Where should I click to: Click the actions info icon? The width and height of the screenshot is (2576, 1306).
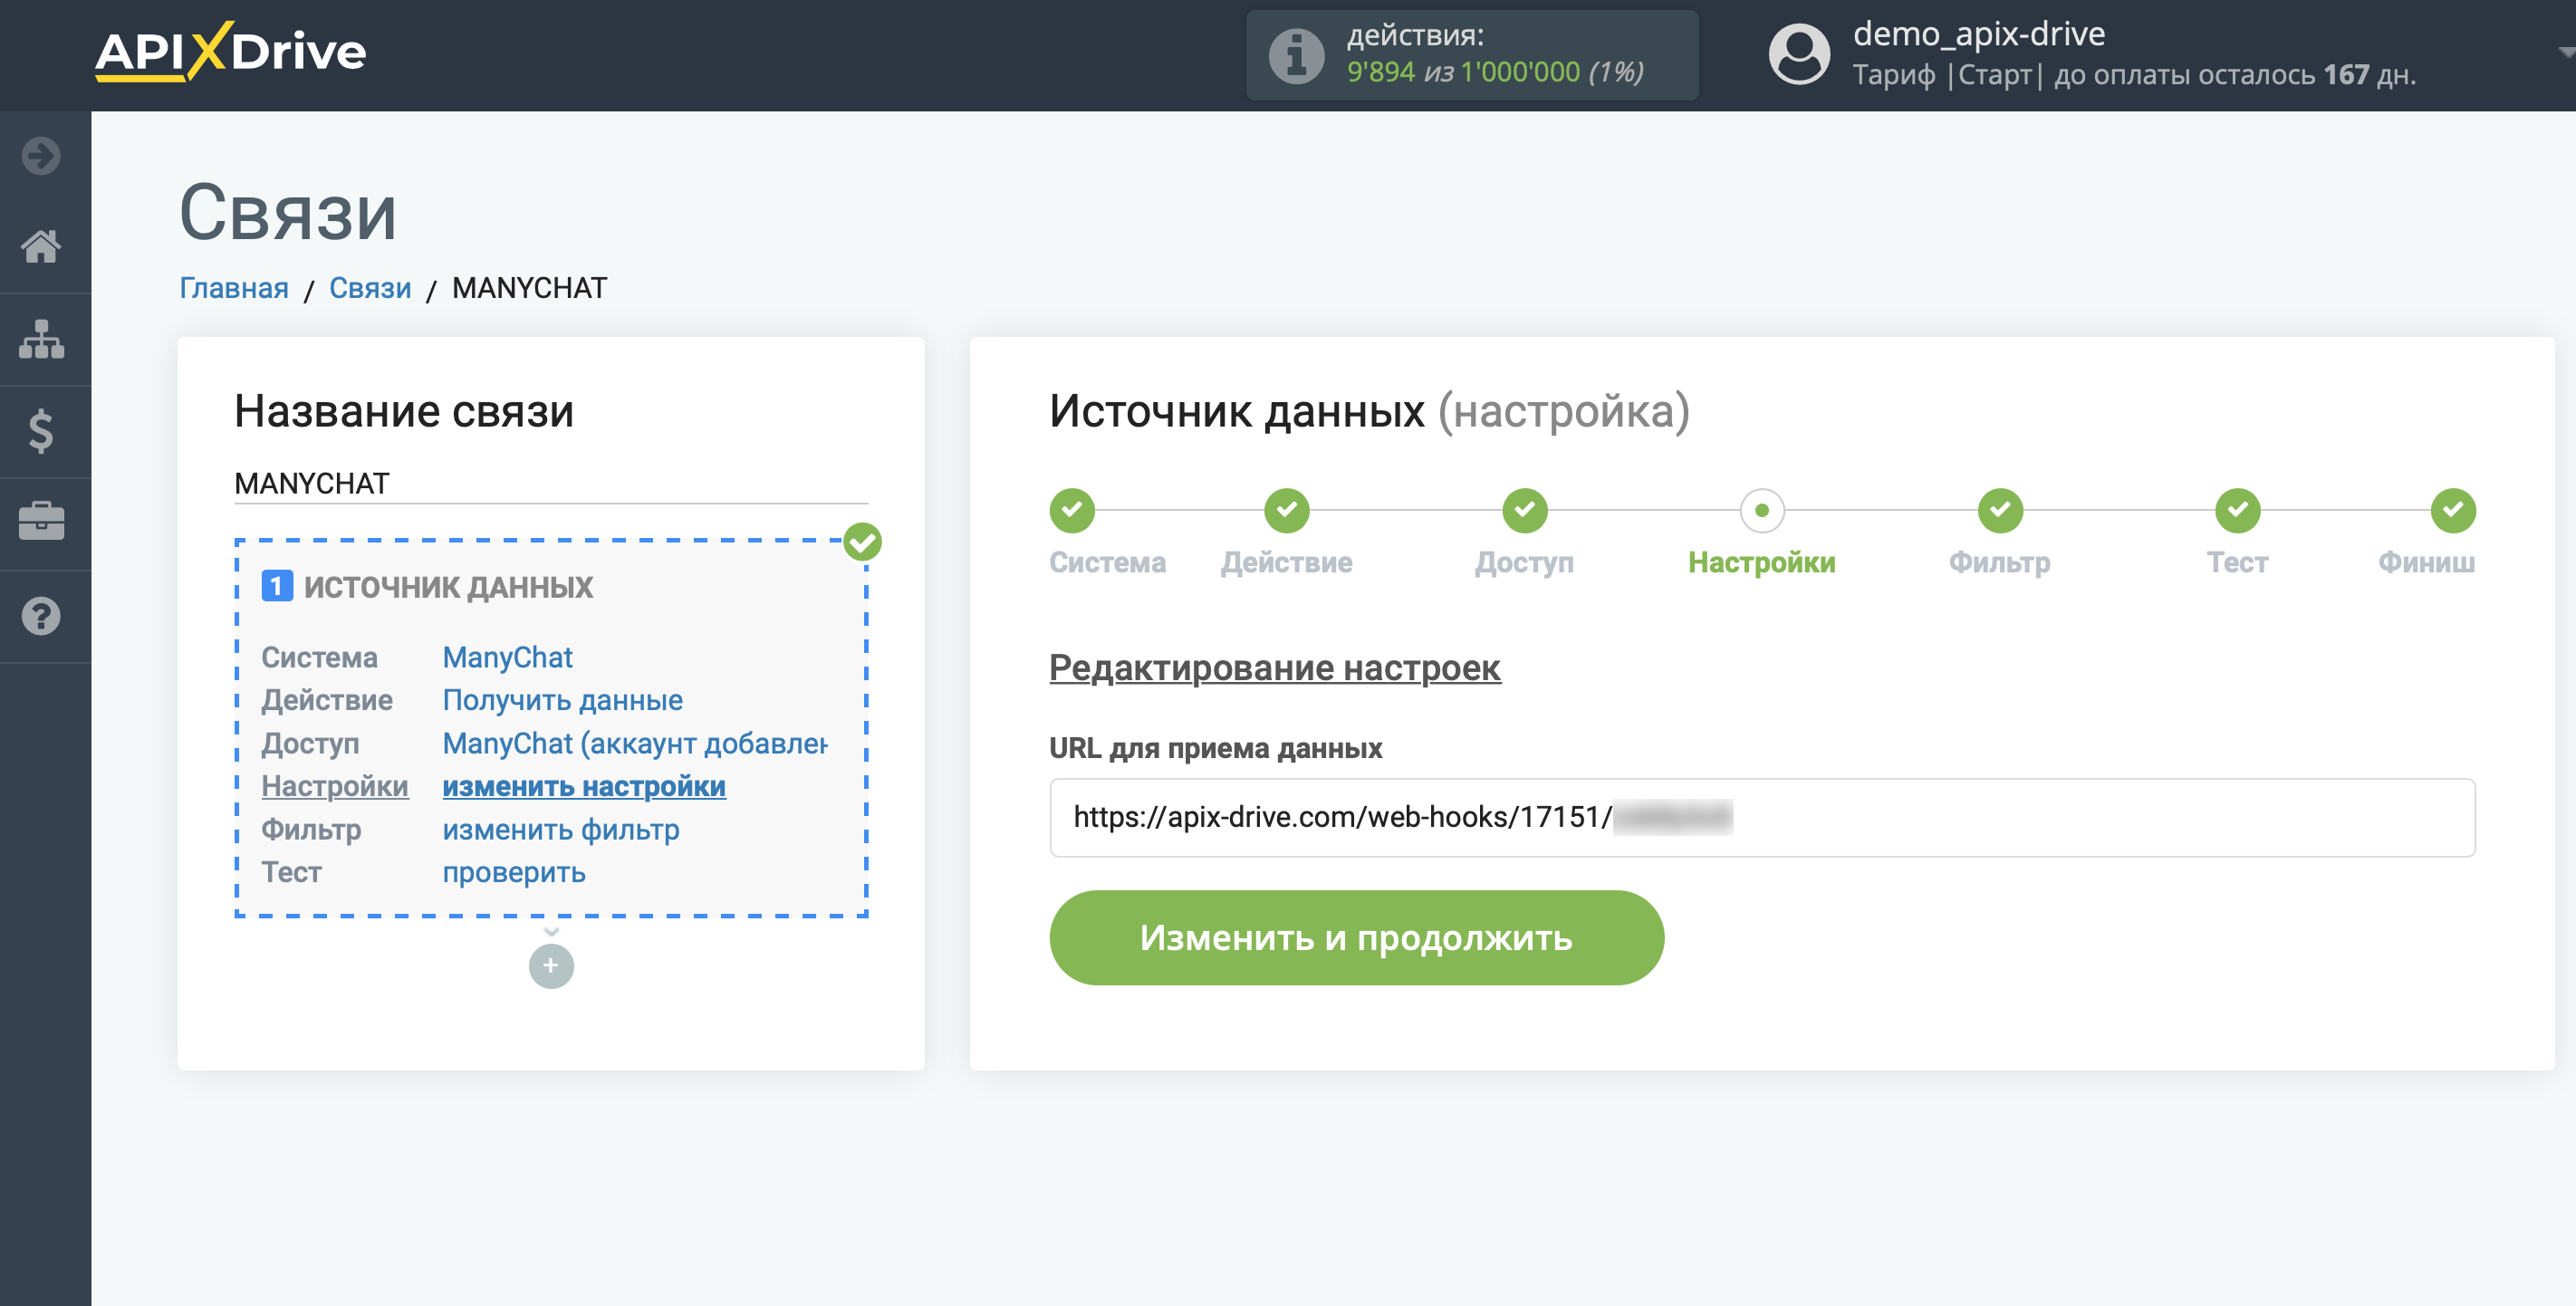tap(1296, 55)
